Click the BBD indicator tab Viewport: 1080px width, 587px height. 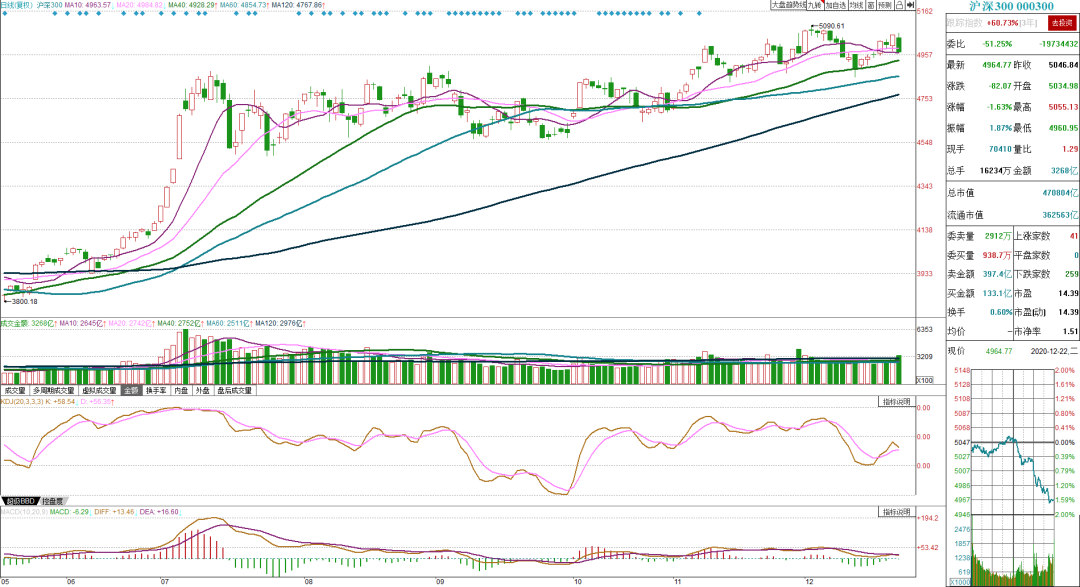tap(21, 501)
